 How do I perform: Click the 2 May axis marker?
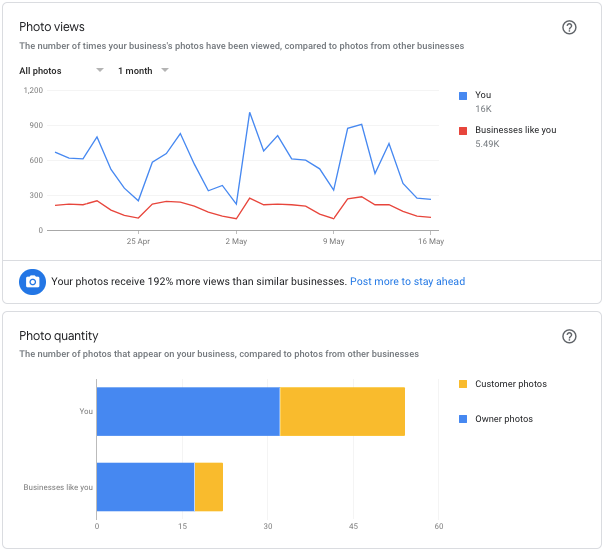pyautogui.click(x=236, y=241)
